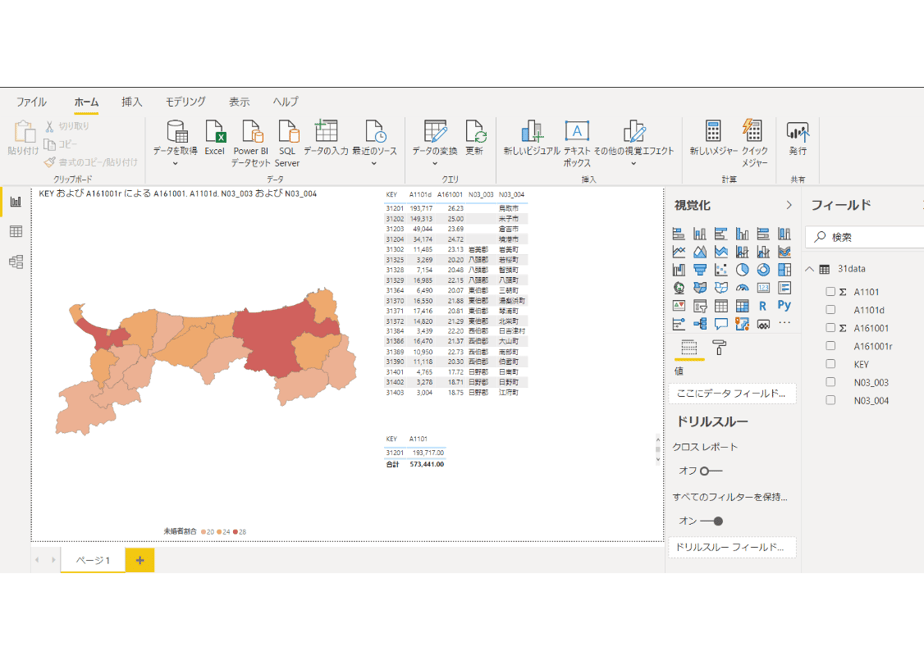Open the Model view icon in sidebar
Image resolution: width=924 pixels, height=660 pixels.
pos(16,262)
